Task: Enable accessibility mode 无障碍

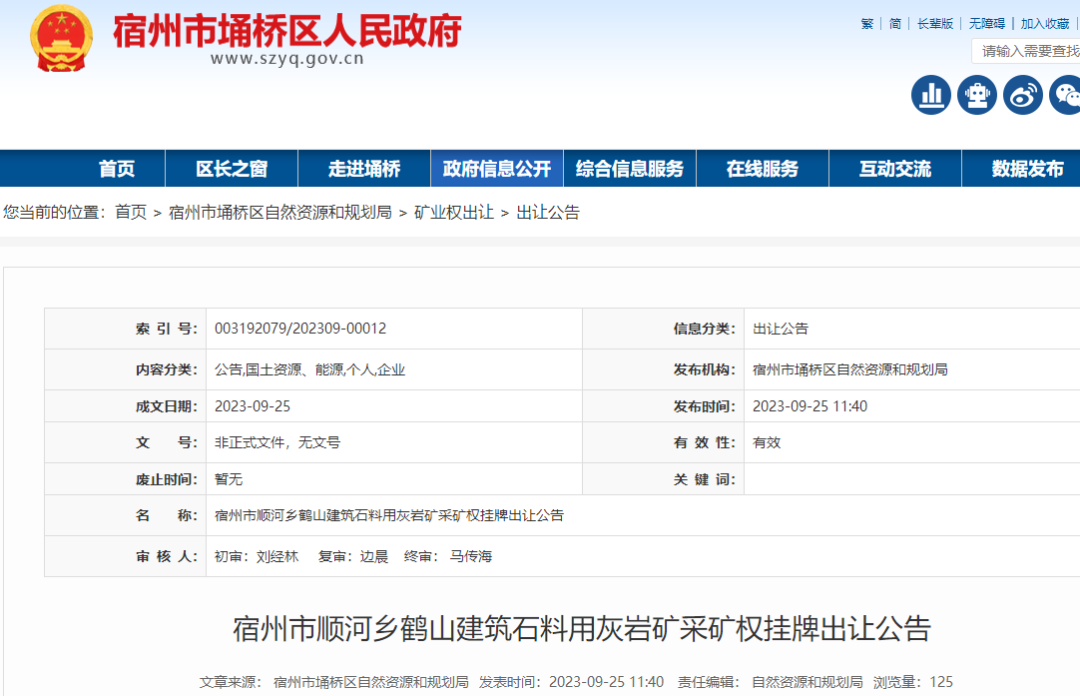Action: click(987, 24)
